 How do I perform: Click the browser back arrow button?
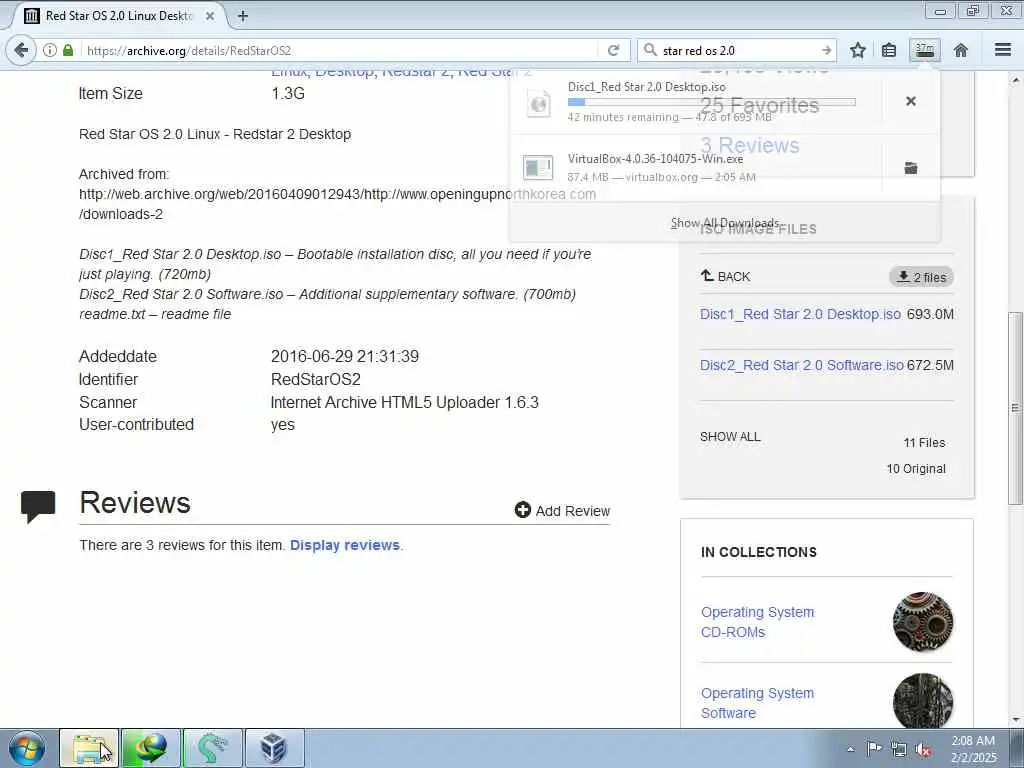tap(21, 50)
